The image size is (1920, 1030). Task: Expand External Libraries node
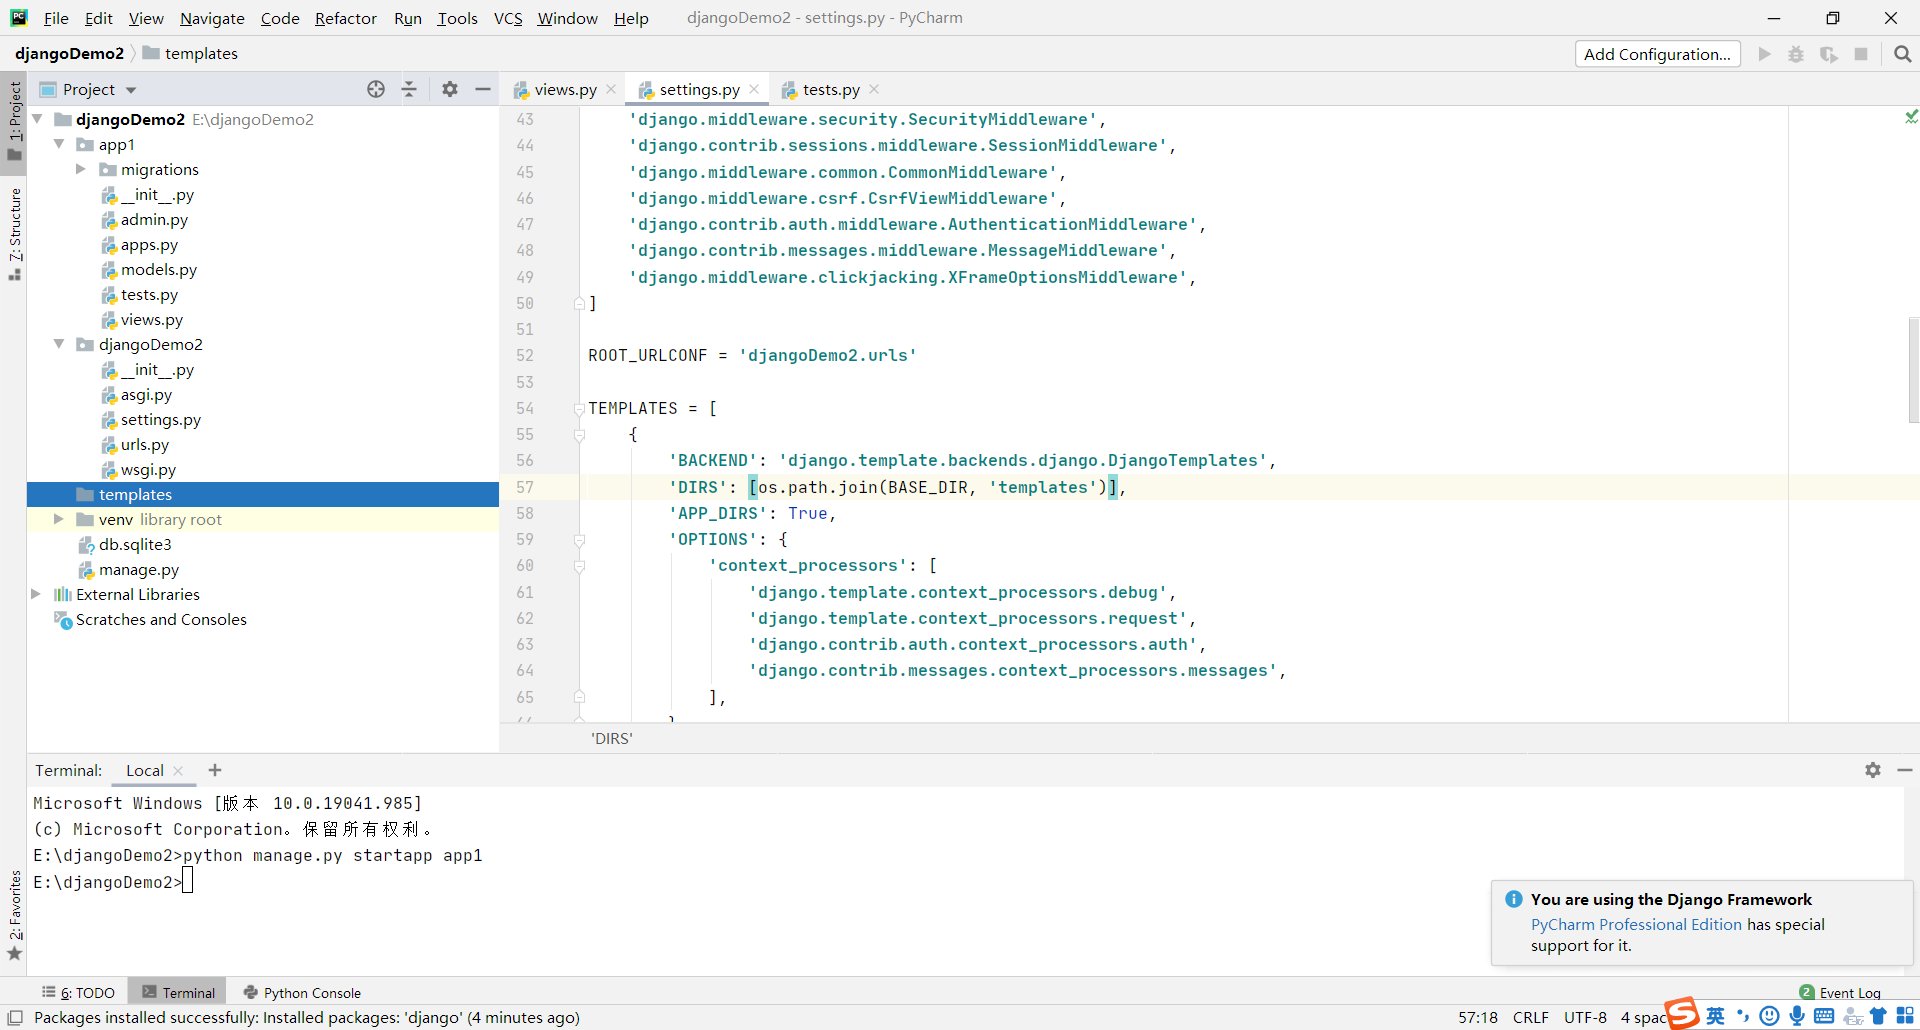point(37,594)
